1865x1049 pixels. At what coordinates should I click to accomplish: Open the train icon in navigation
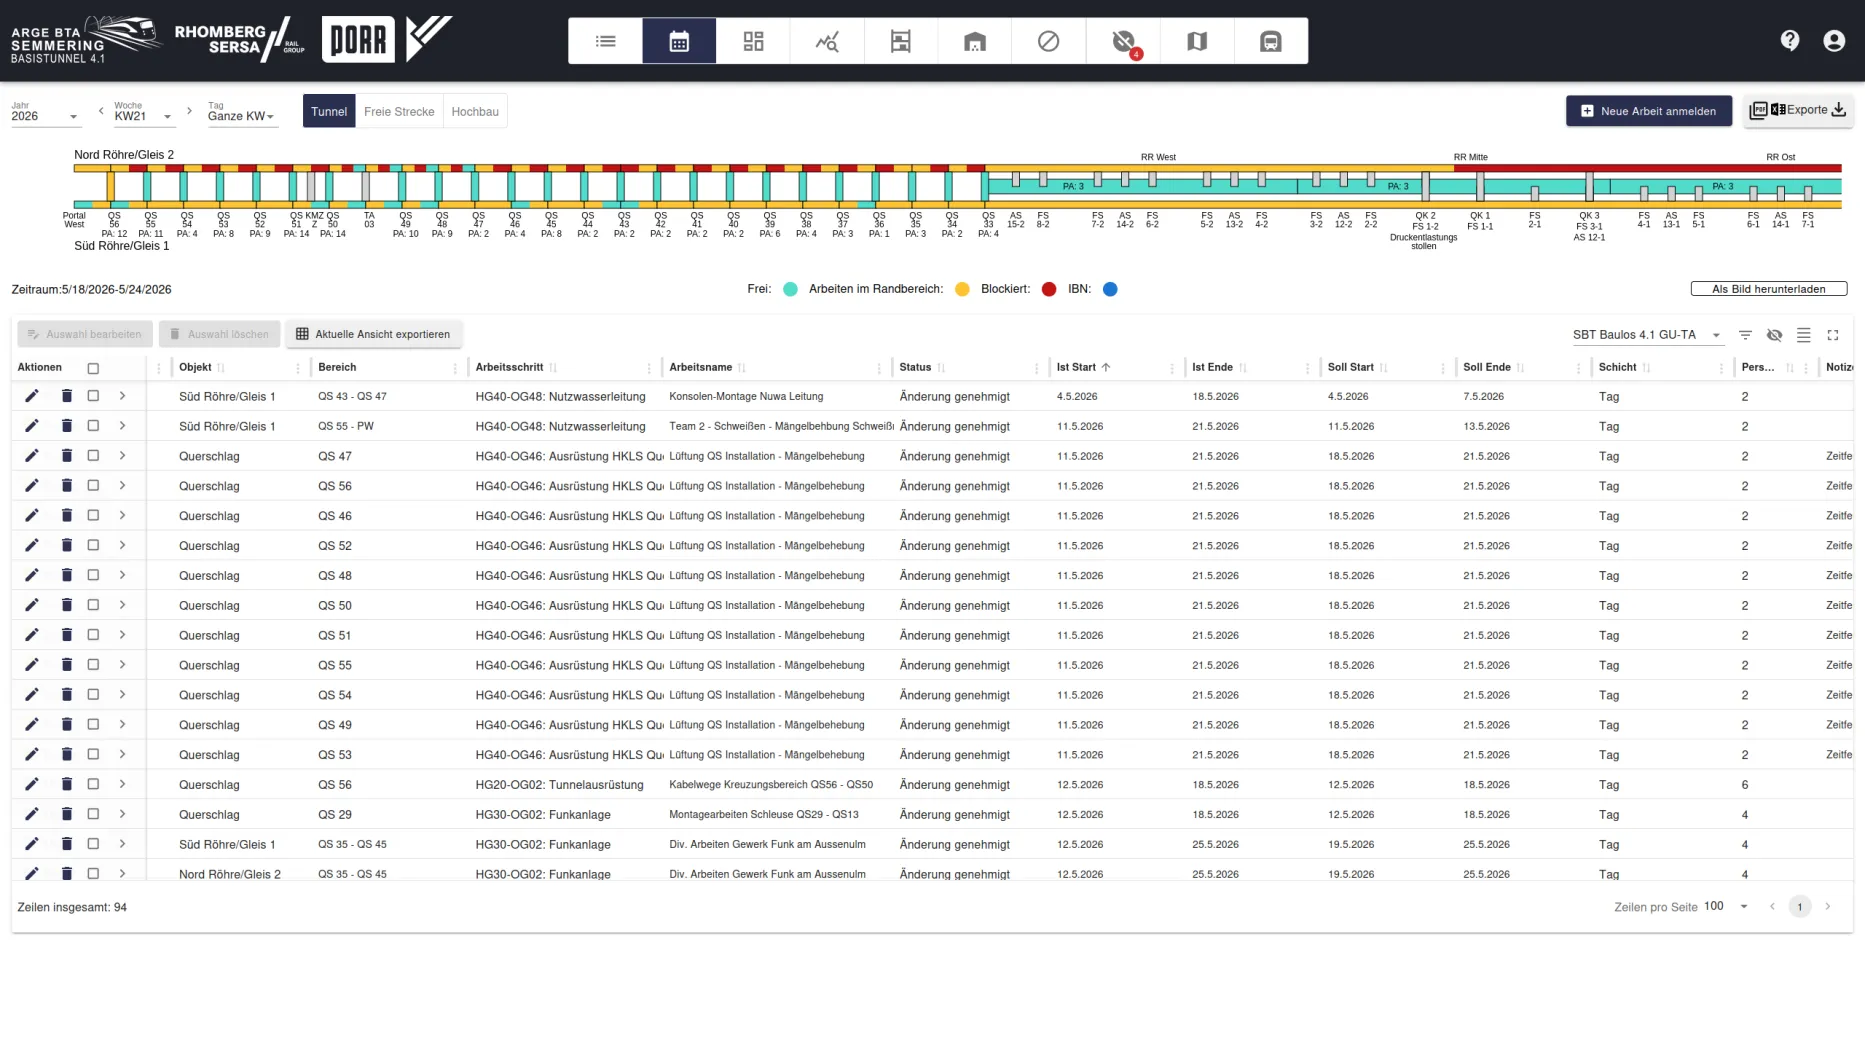click(1271, 41)
